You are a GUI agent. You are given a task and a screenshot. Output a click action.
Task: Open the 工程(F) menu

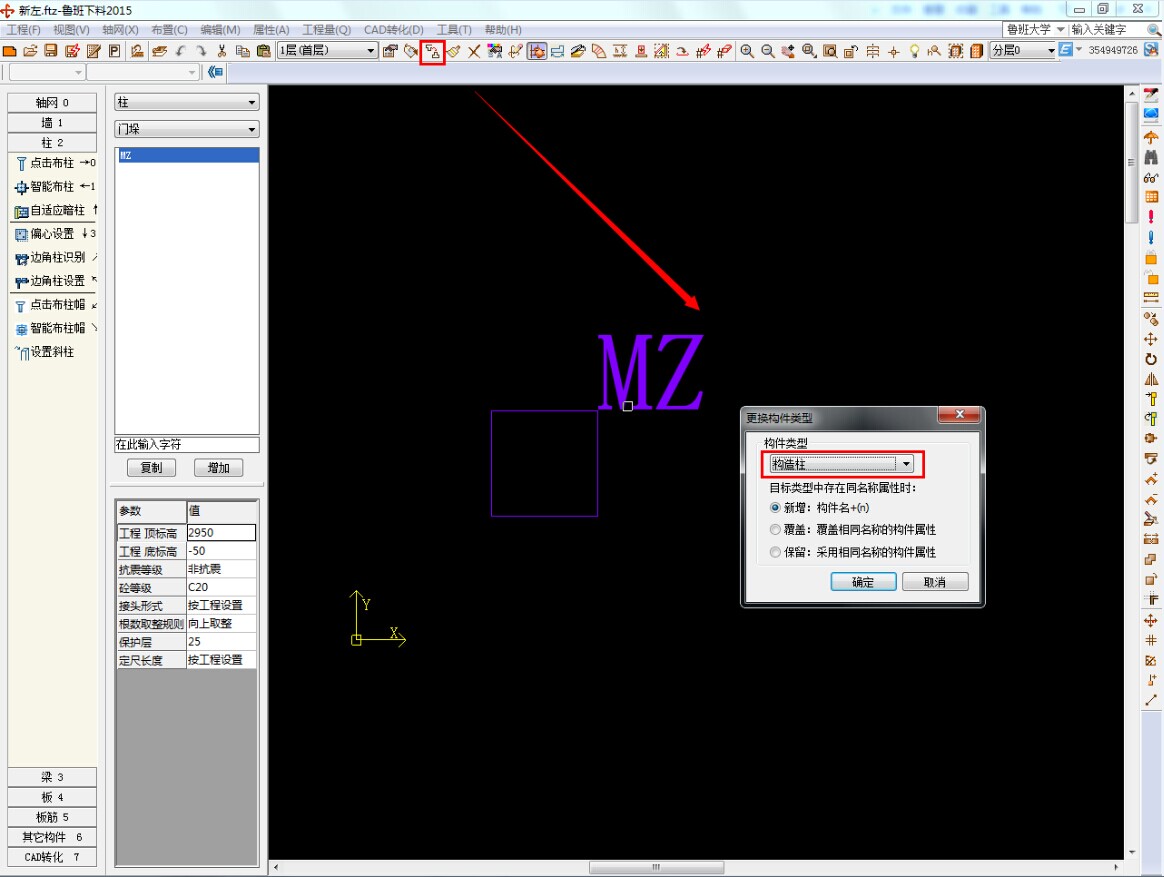[x=24, y=30]
